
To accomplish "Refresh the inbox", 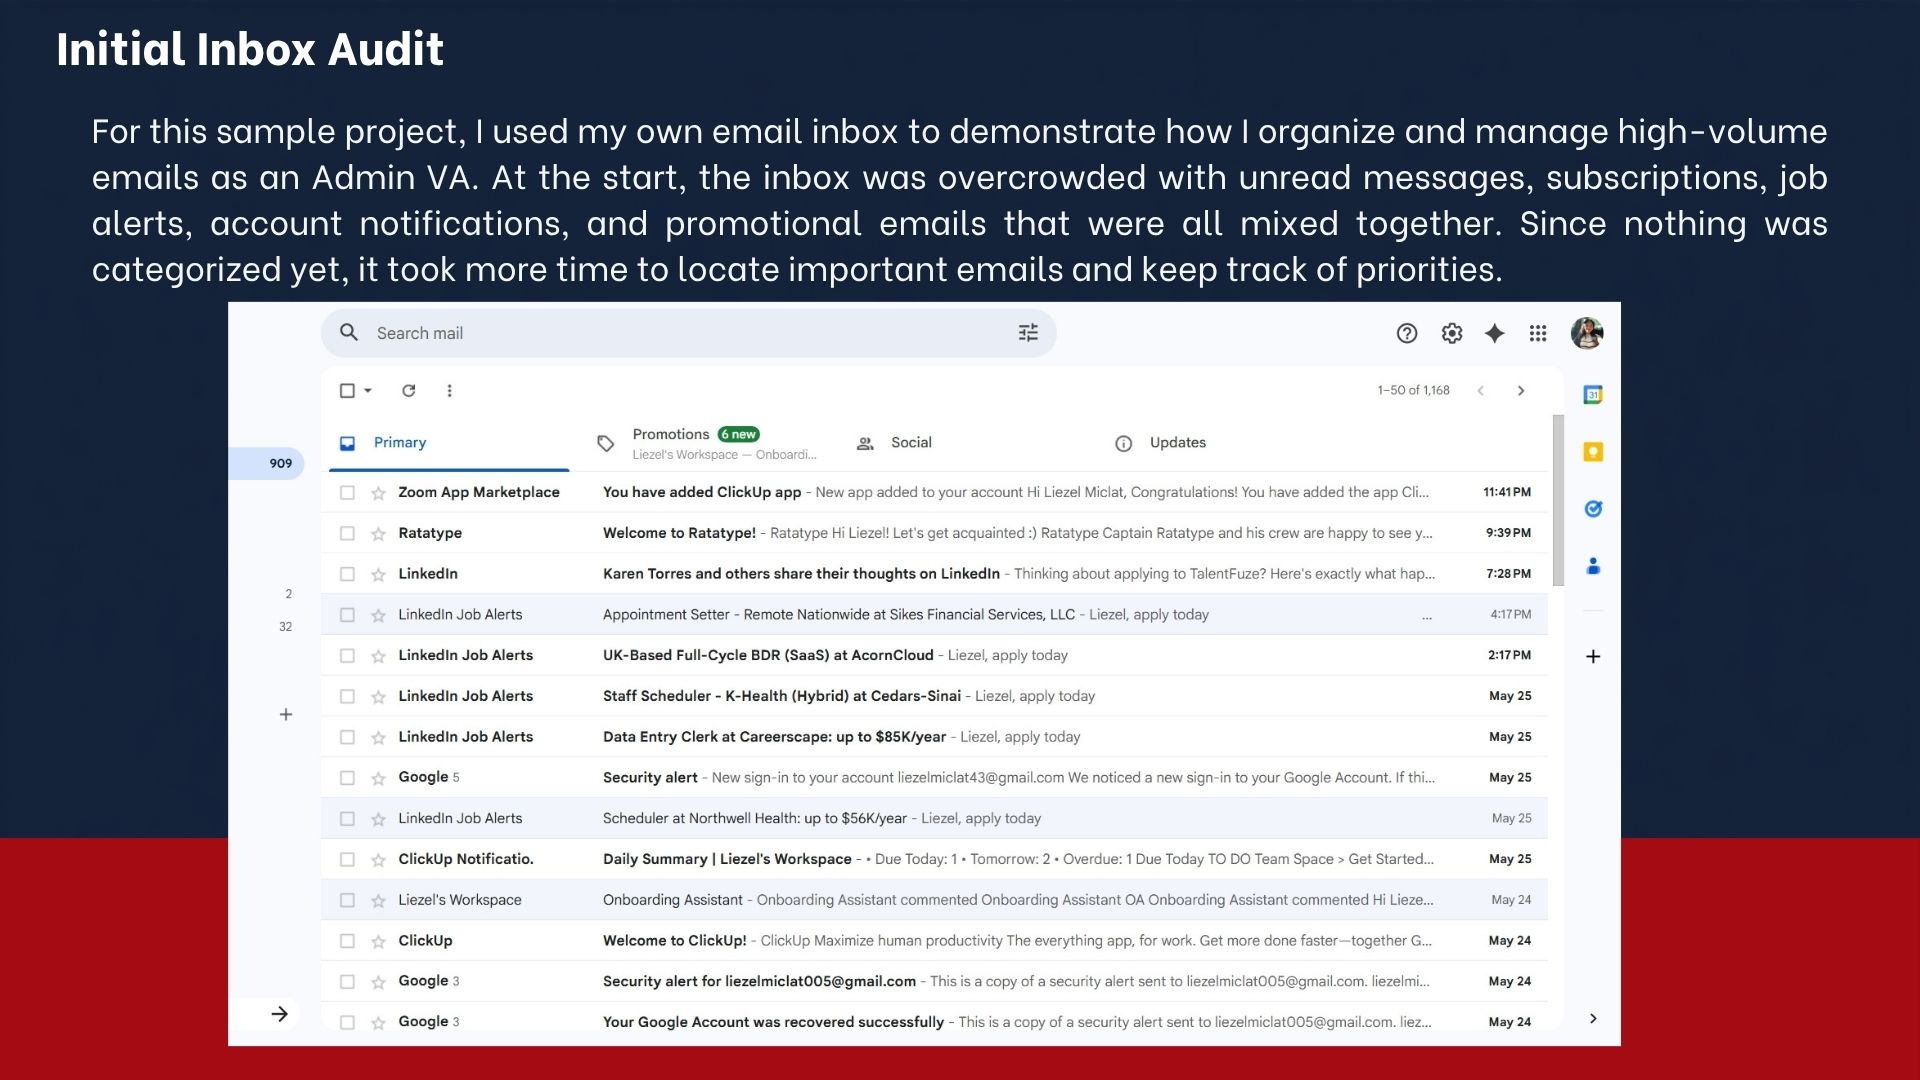I will pos(409,390).
